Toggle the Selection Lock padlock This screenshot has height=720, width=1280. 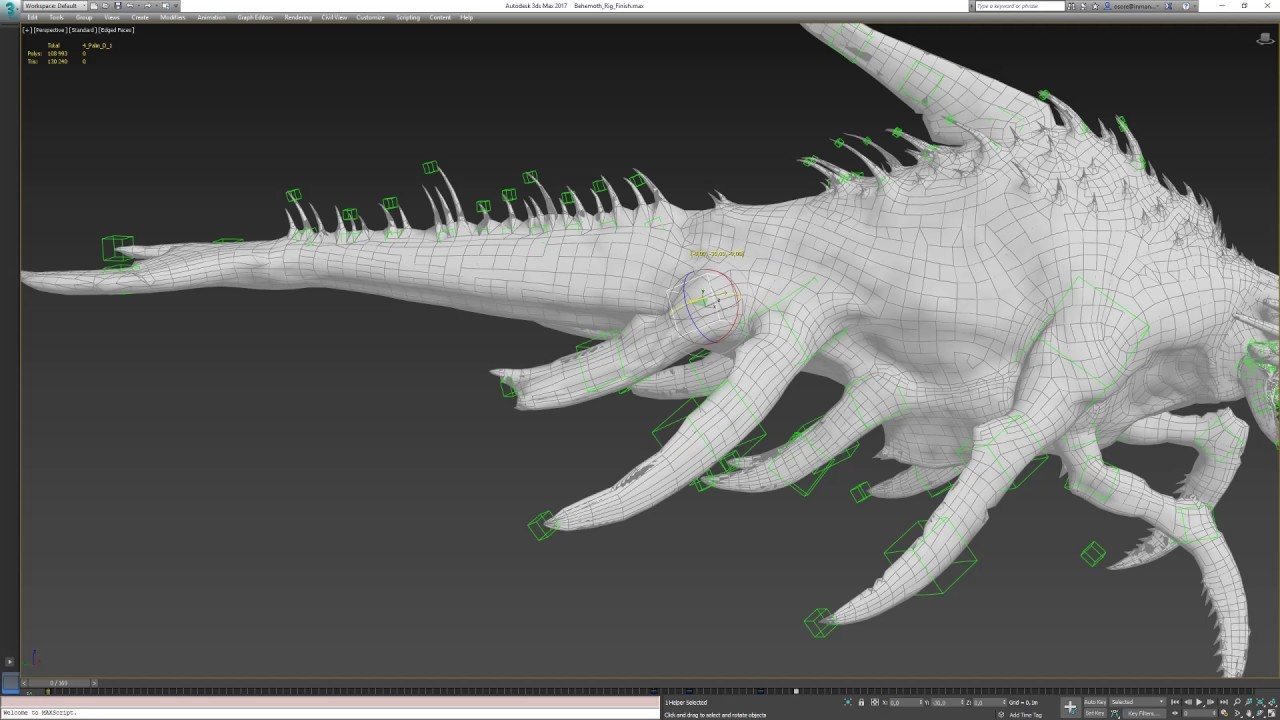[862, 702]
